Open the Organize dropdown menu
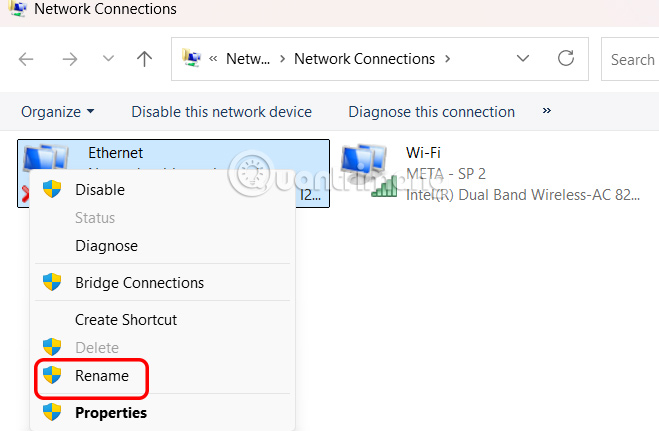Image resolution: width=659 pixels, height=431 pixels. (x=58, y=111)
